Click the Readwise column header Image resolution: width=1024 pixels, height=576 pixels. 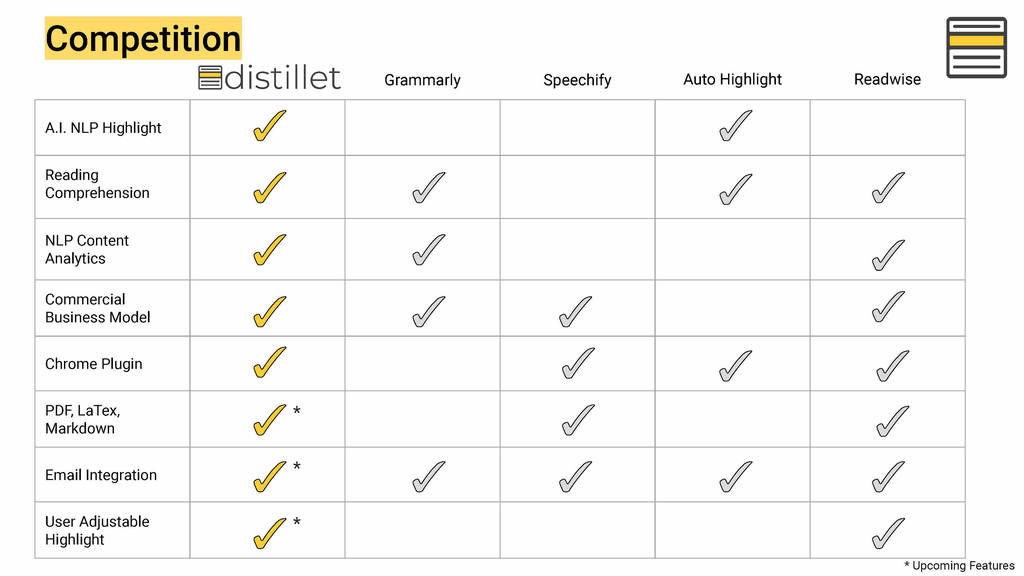887,79
